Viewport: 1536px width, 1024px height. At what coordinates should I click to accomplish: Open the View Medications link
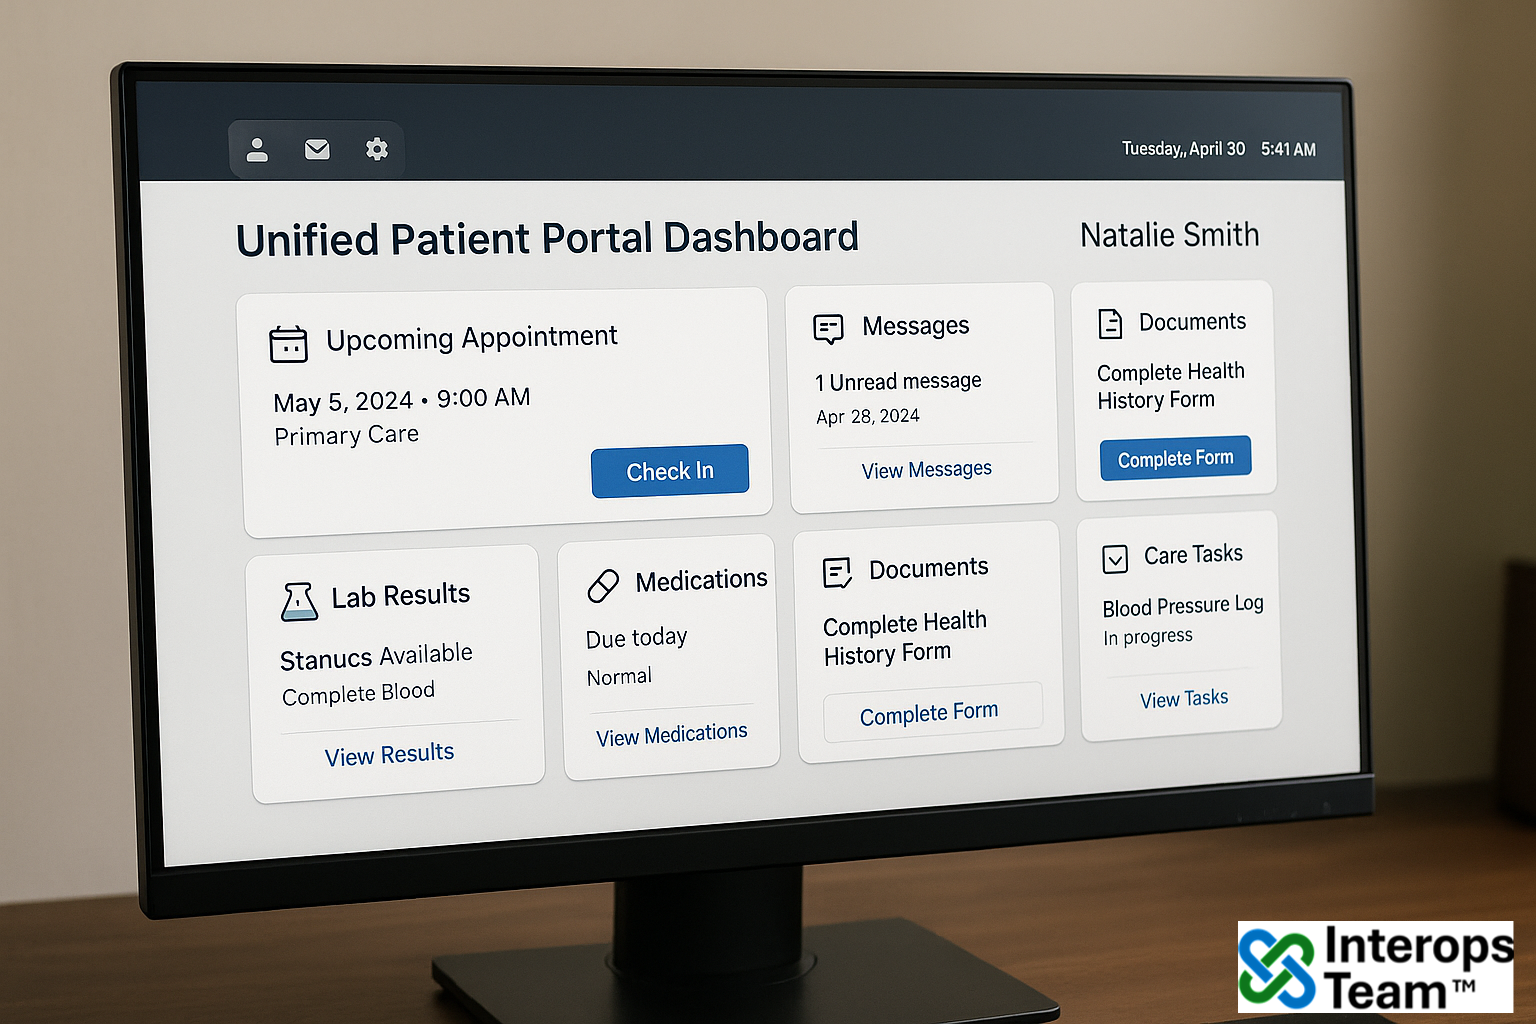pyautogui.click(x=672, y=735)
